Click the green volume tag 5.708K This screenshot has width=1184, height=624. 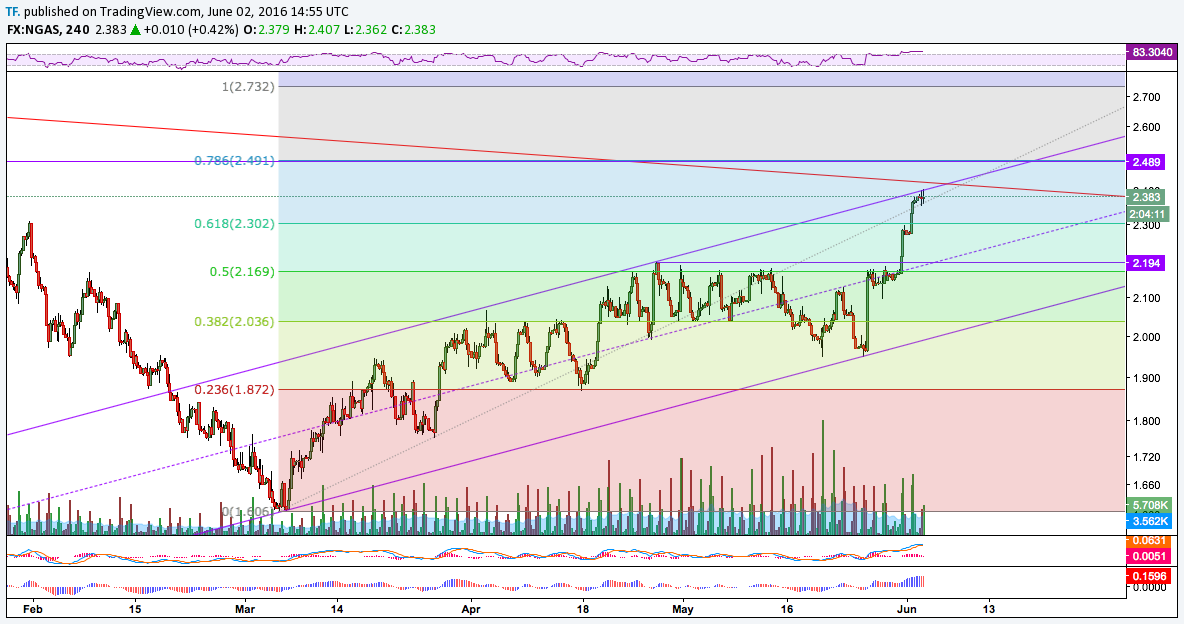coord(1149,505)
